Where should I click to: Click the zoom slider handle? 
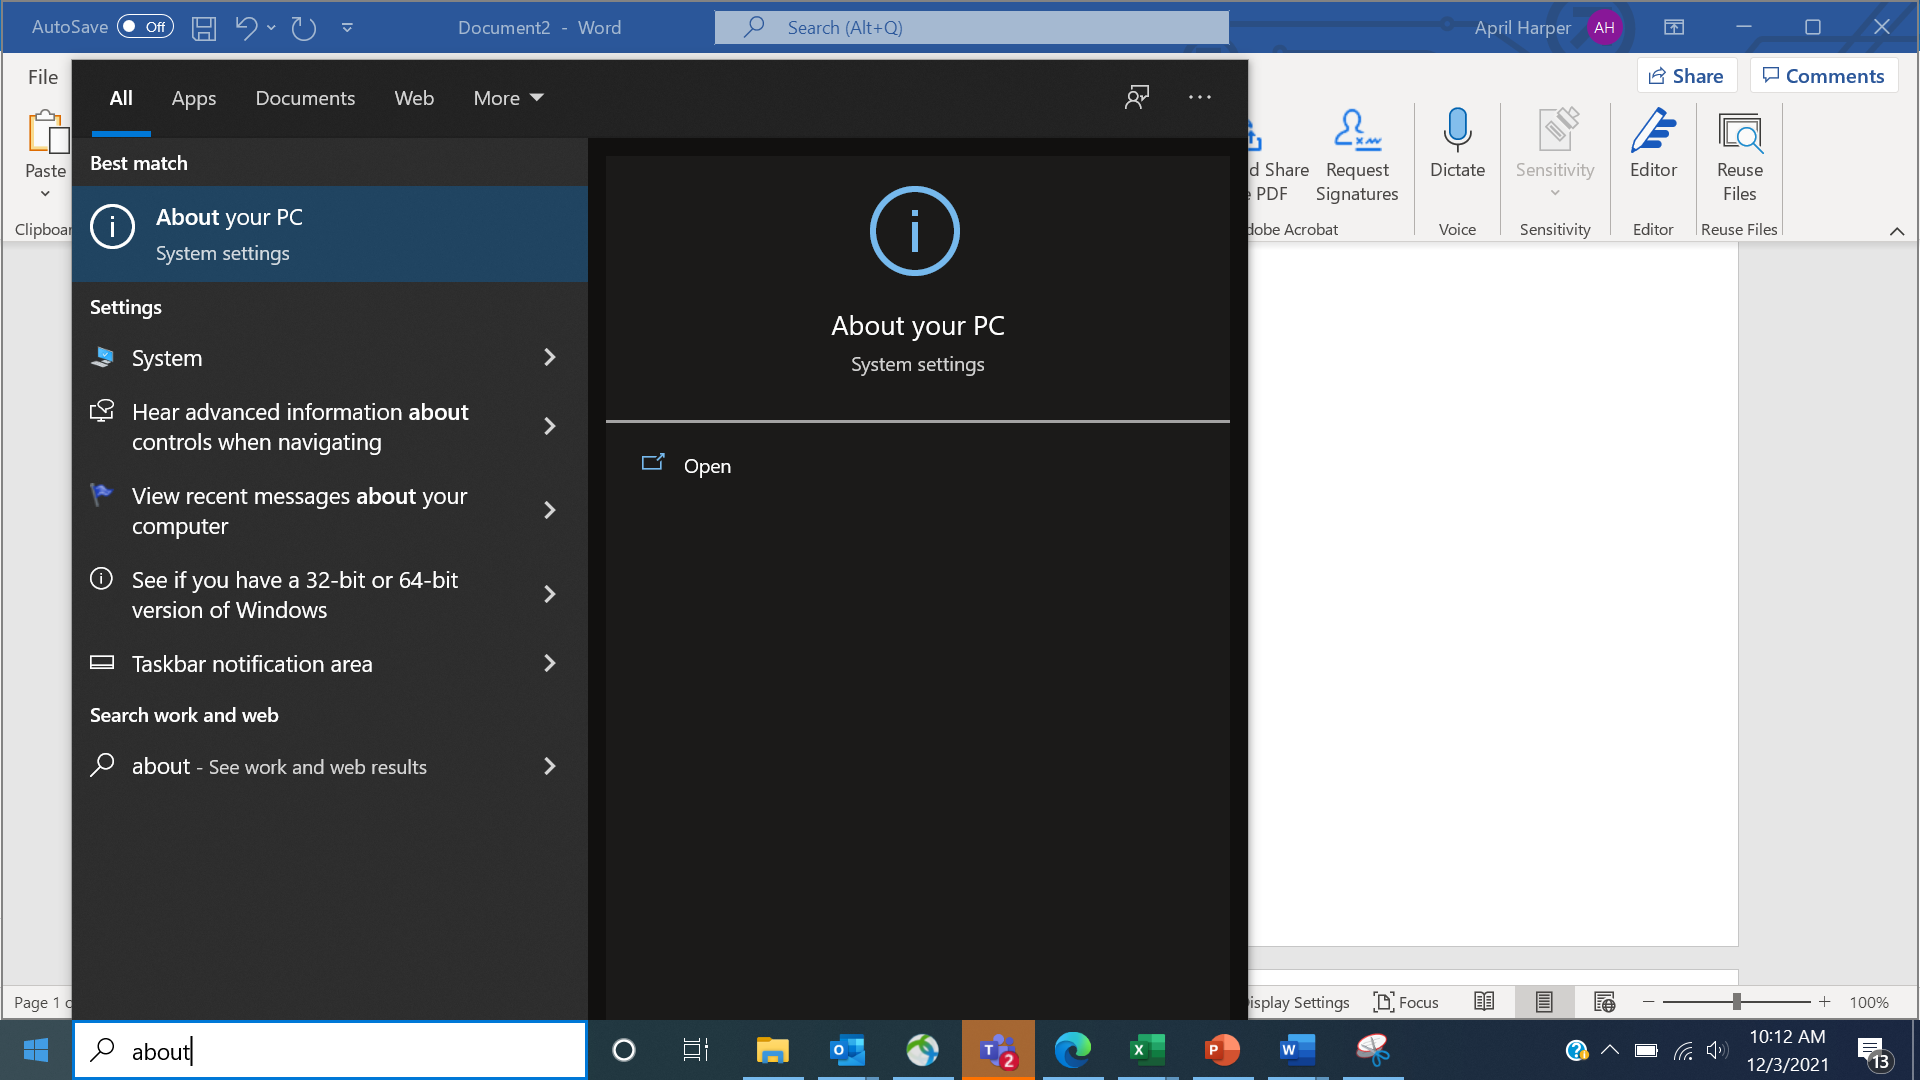tap(1737, 1002)
